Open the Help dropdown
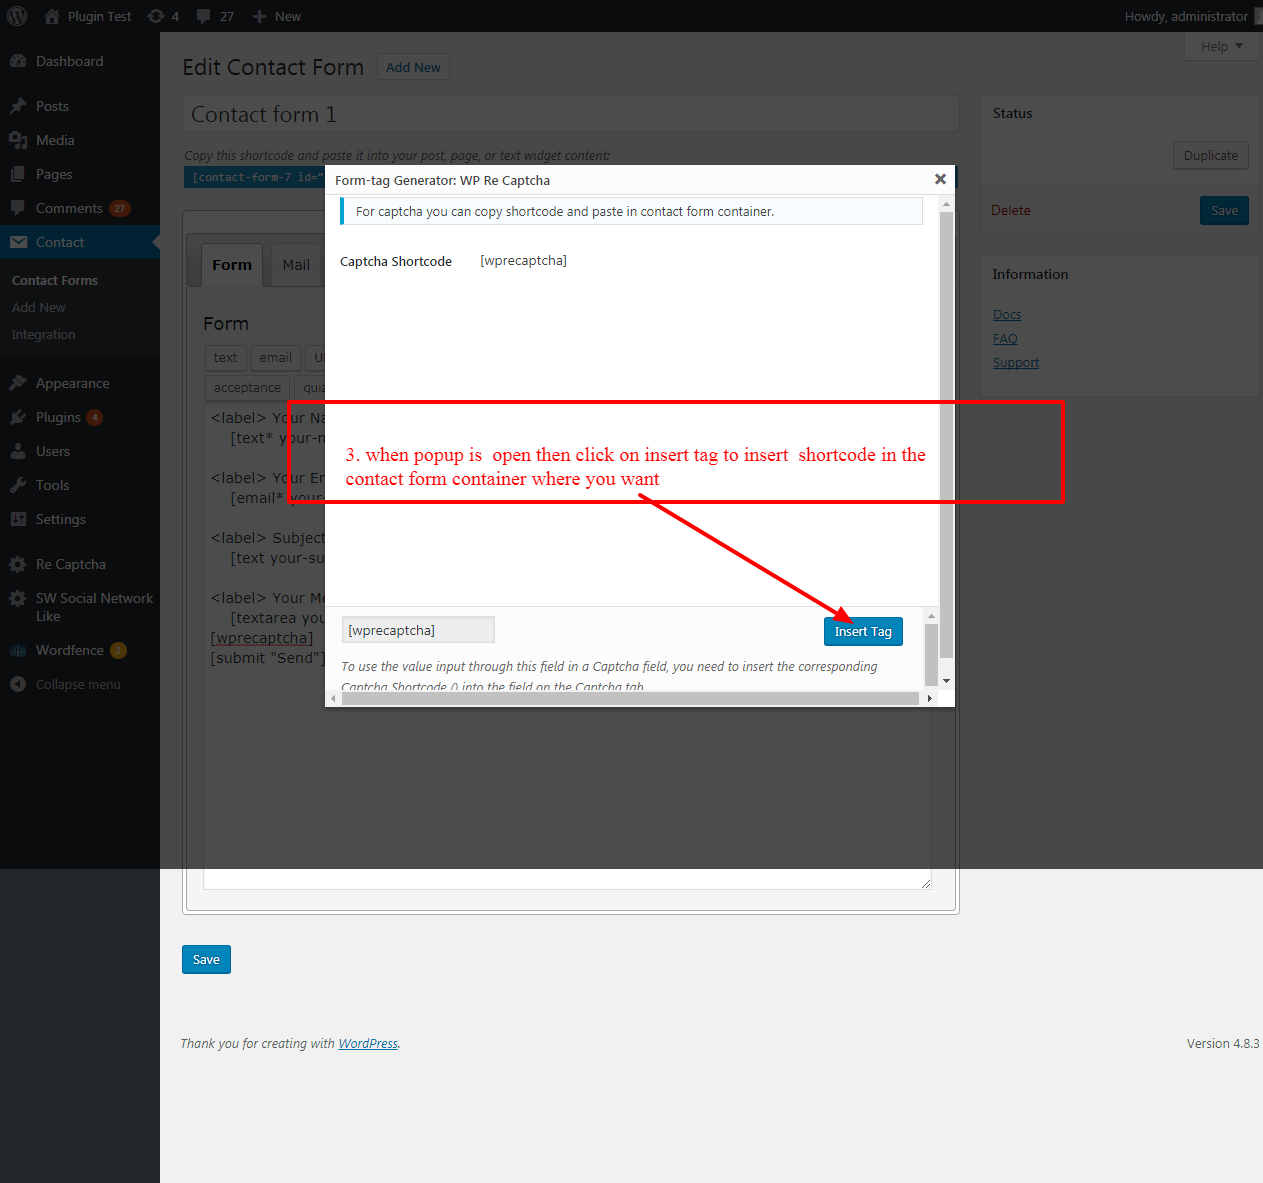Image resolution: width=1263 pixels, height=1183 pixels. (x=1222, y=46)
